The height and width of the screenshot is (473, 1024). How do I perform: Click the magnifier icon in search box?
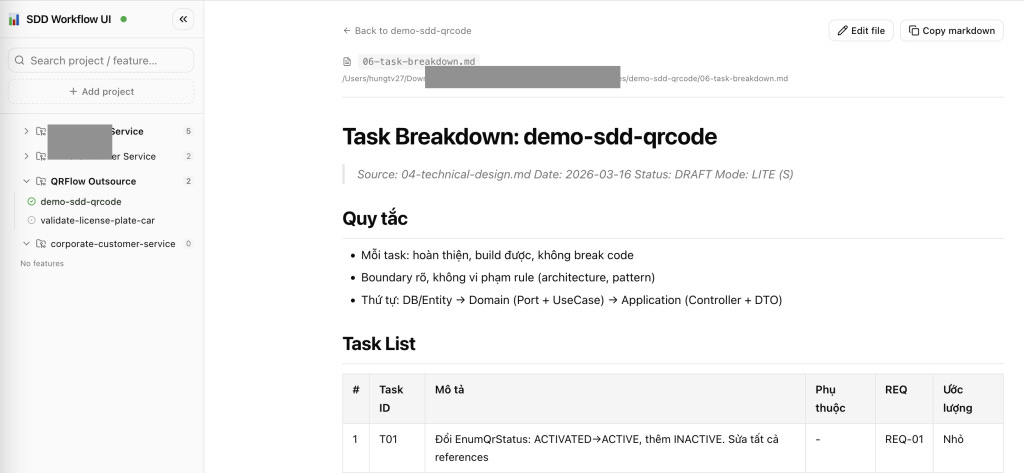coord(20,60)
